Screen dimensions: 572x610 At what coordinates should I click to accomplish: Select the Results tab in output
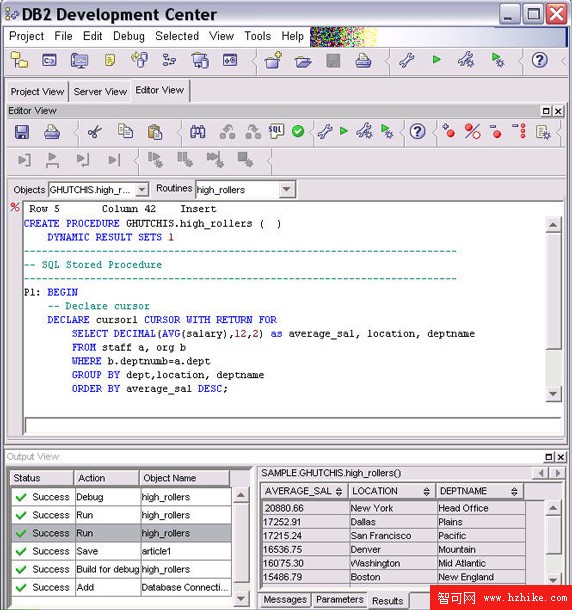pyautogui.click(x=388, y=601)
